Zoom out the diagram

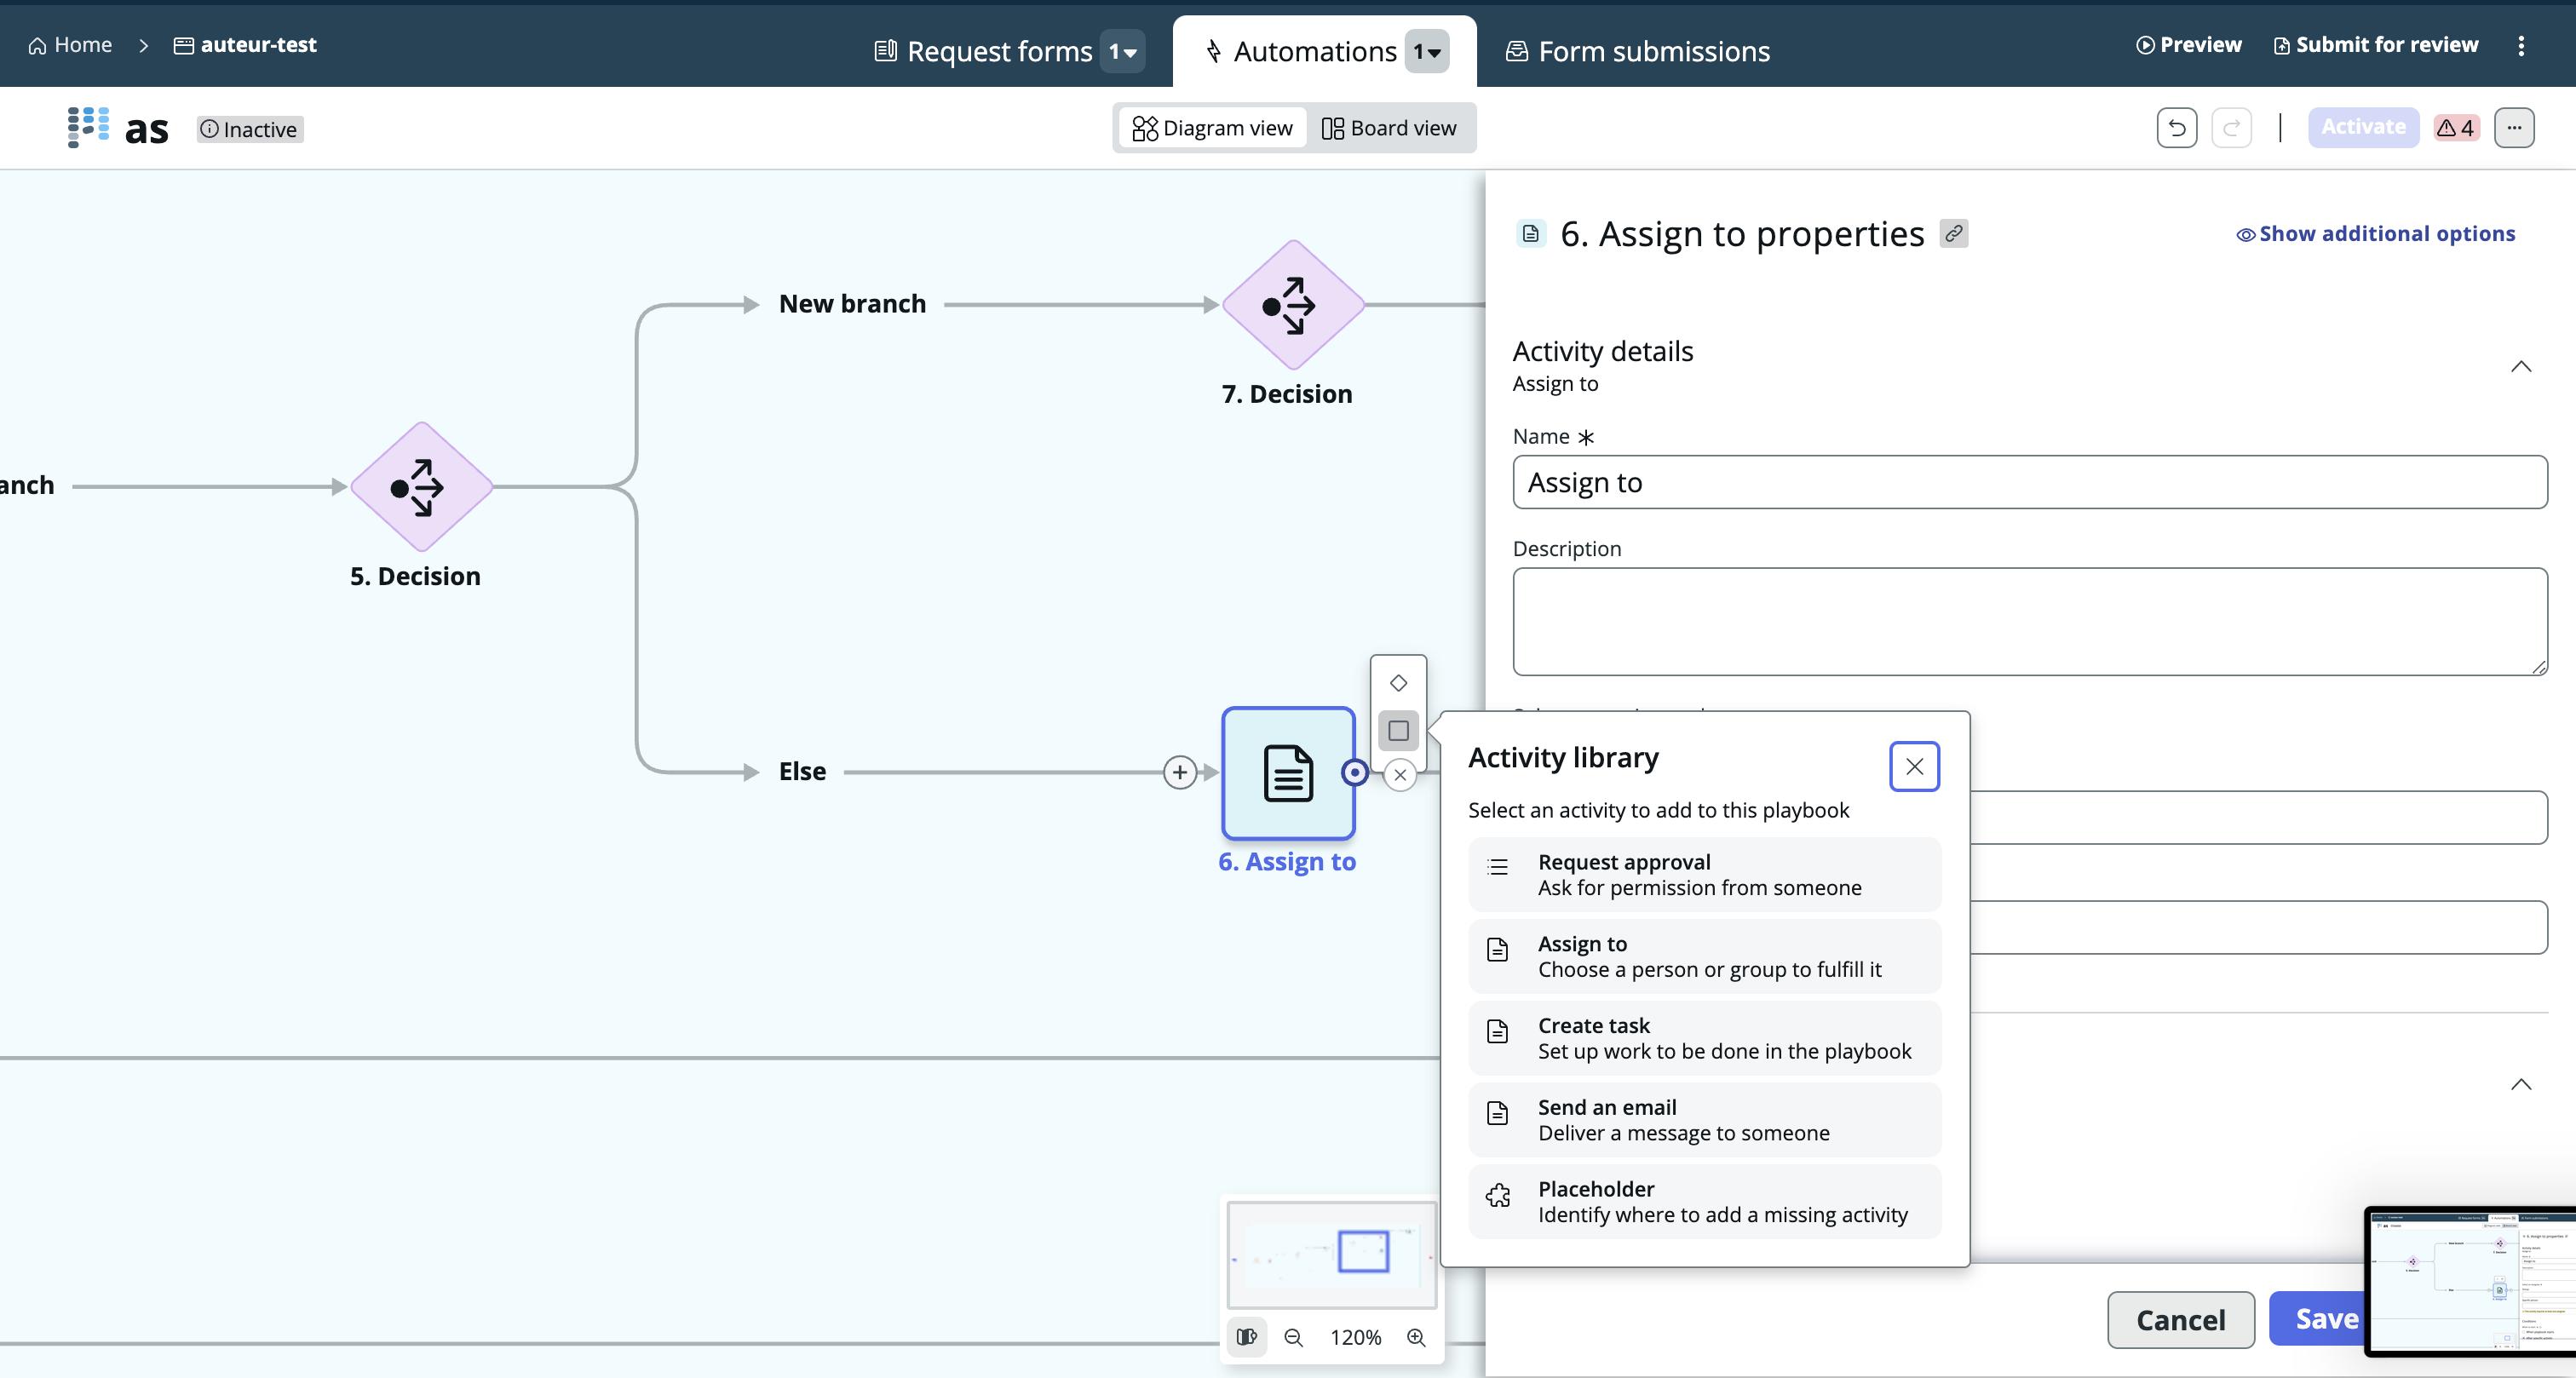point(1294,1337)
